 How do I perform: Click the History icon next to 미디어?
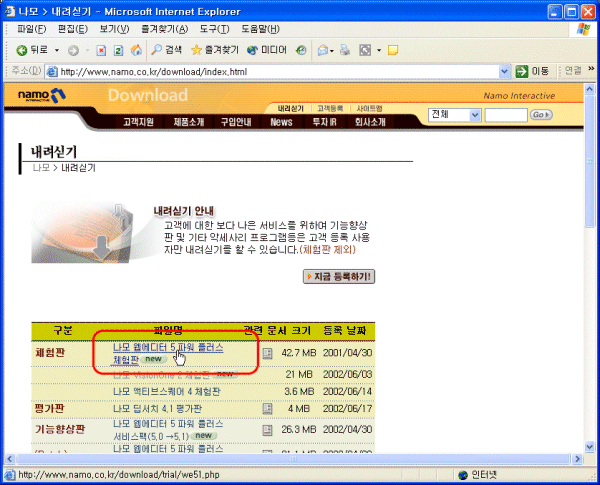pos(302,50)
